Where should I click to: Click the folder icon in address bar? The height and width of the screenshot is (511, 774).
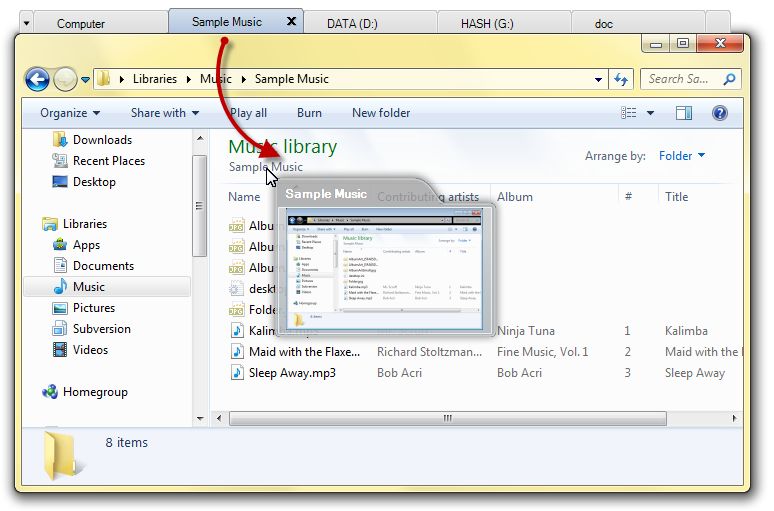pos(104,79)
